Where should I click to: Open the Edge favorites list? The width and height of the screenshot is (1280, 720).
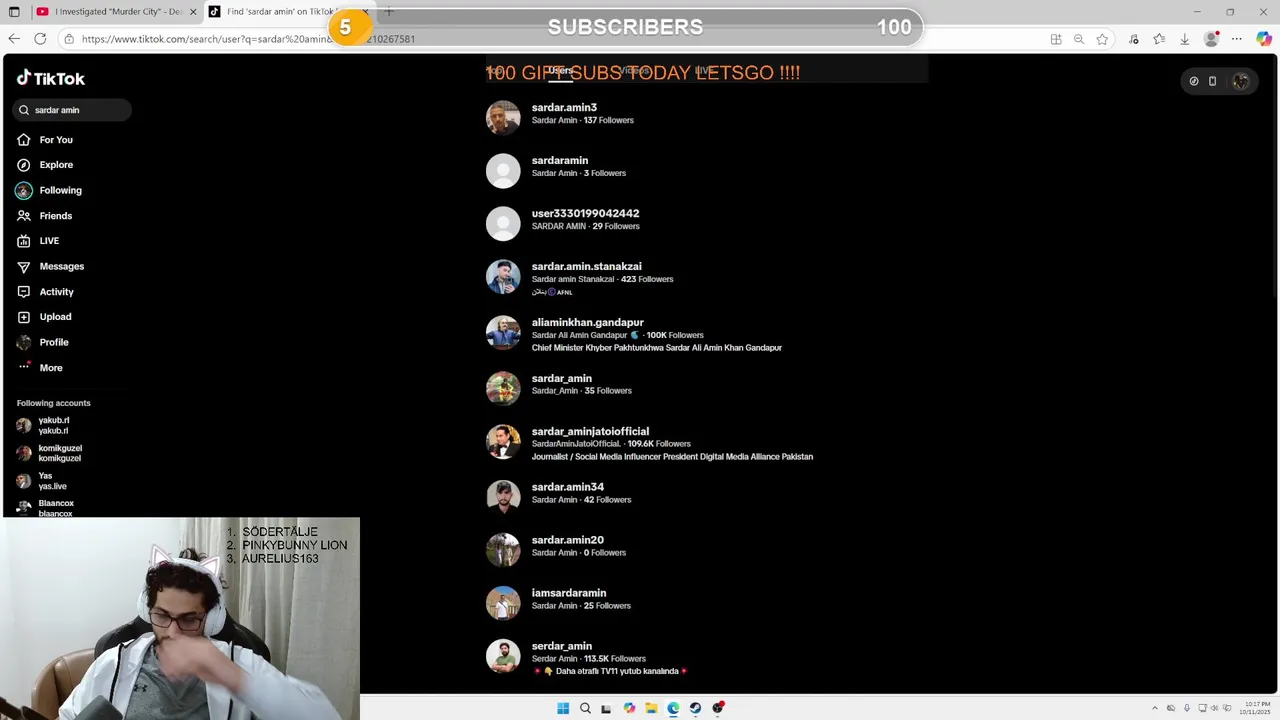1159,39
